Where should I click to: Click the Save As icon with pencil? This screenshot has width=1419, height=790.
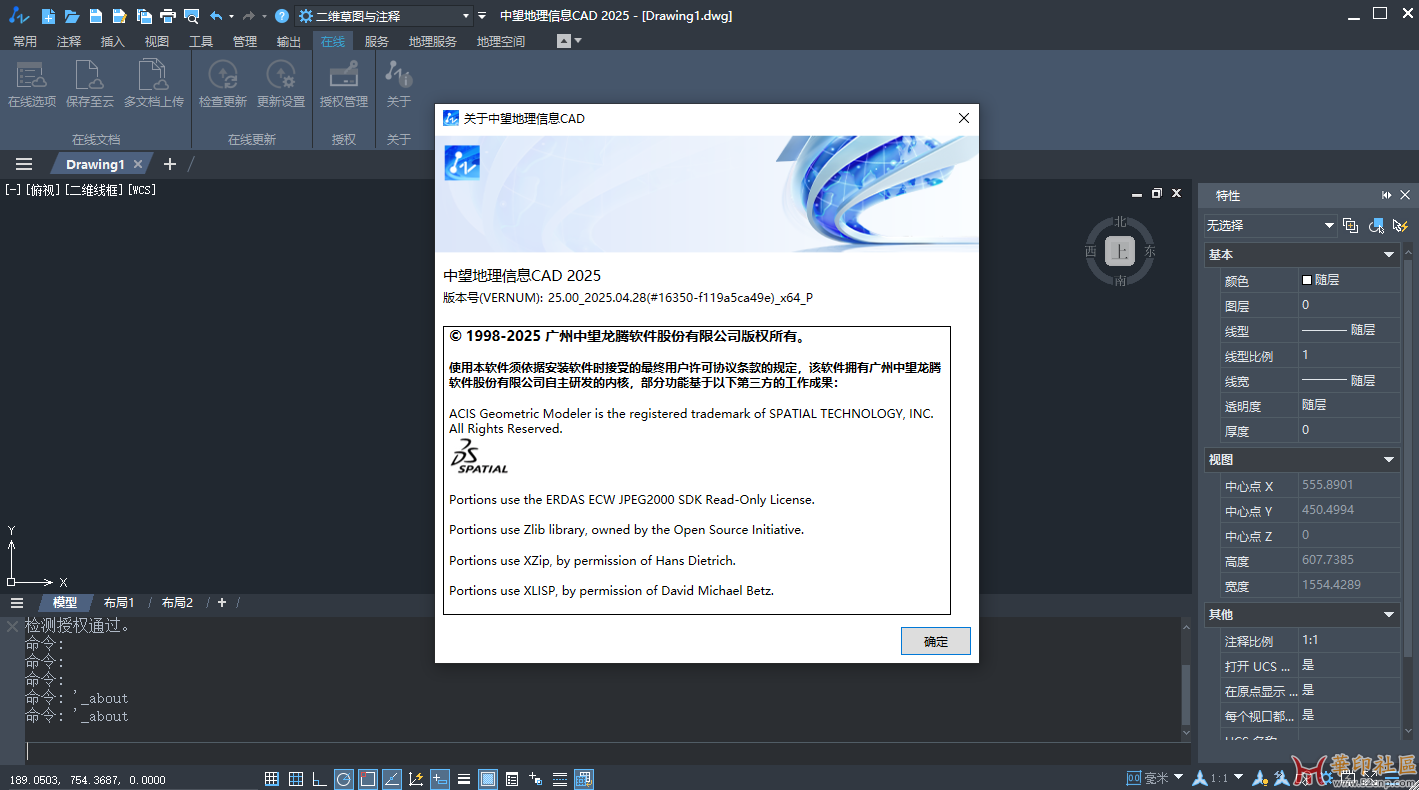point(119,16)
